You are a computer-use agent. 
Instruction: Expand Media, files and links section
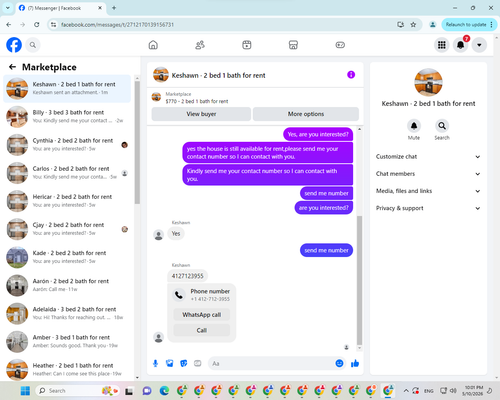428,191
